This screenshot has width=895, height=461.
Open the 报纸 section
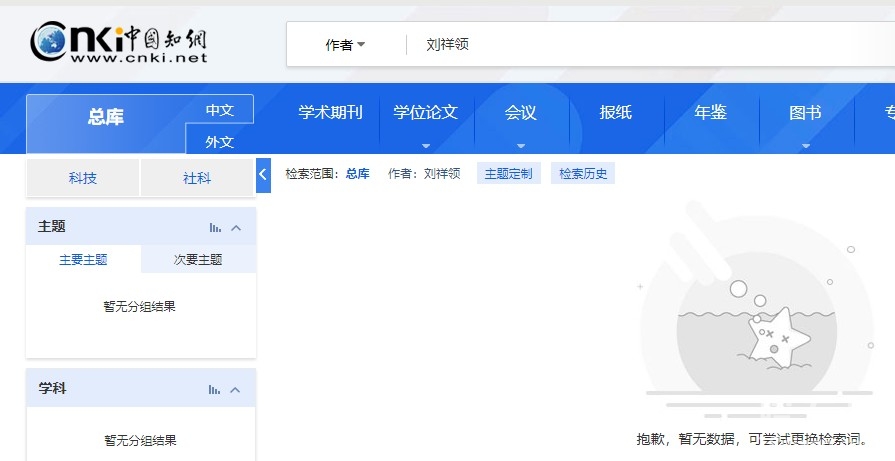[x=616, y=113]
